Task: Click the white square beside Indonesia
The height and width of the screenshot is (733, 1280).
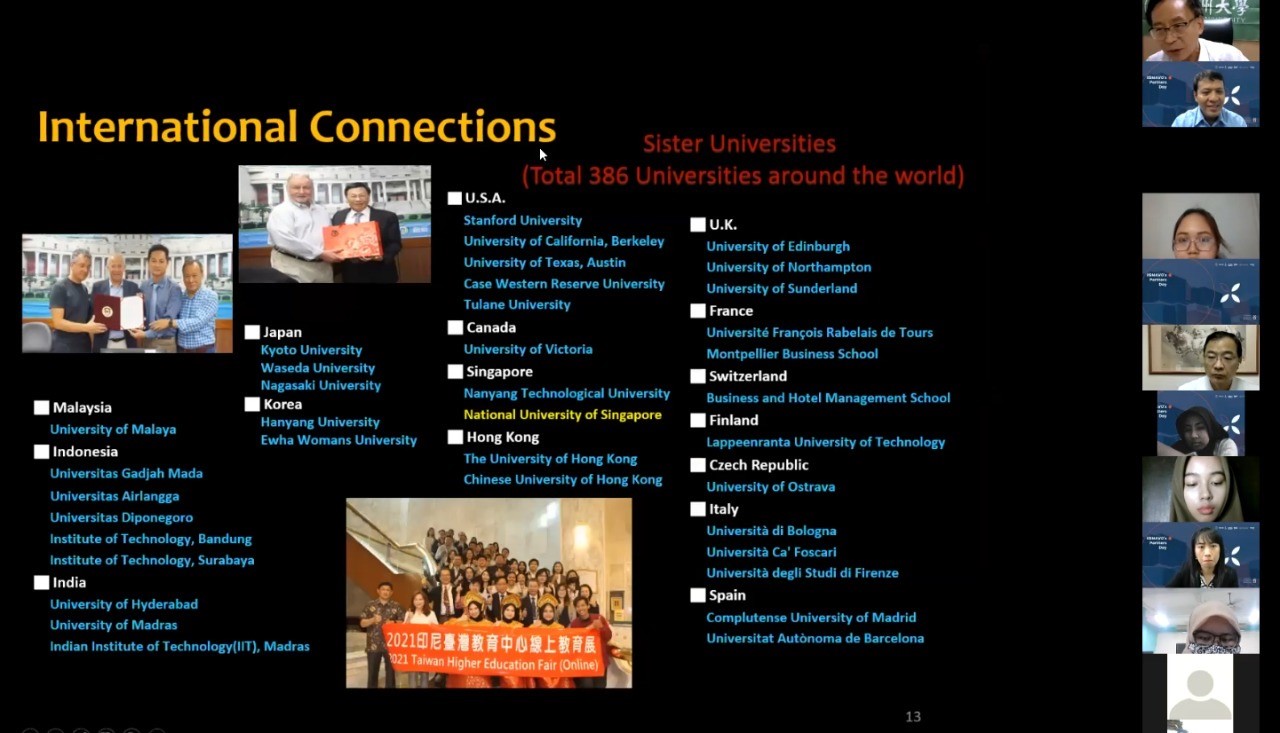Action: pyautogui.click(x=41, y=451)
